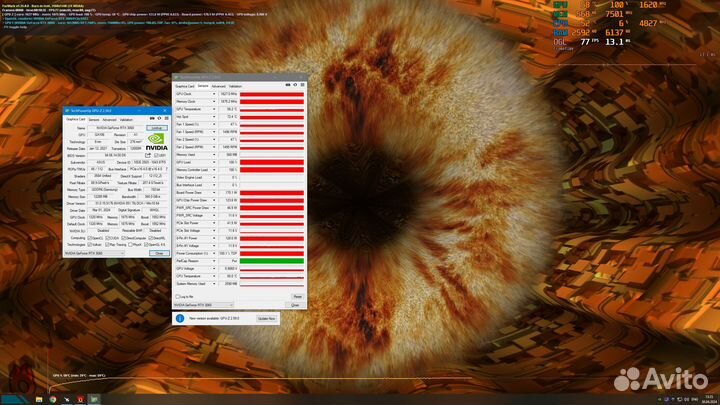Open the GPU Clock sensor dropdown
The width and height of the screenshot is (720, 405).
214,94
